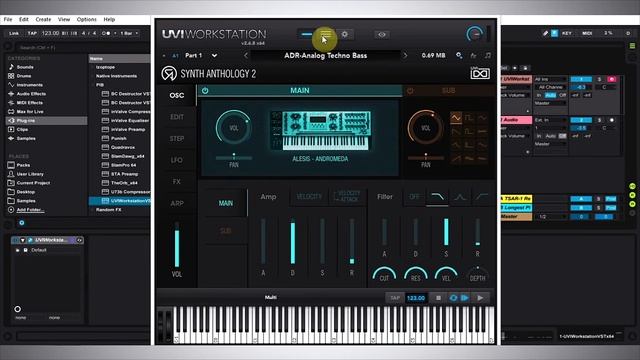Open User Library in Places
This screenshot has width=640, height=360.
point(30,174)
